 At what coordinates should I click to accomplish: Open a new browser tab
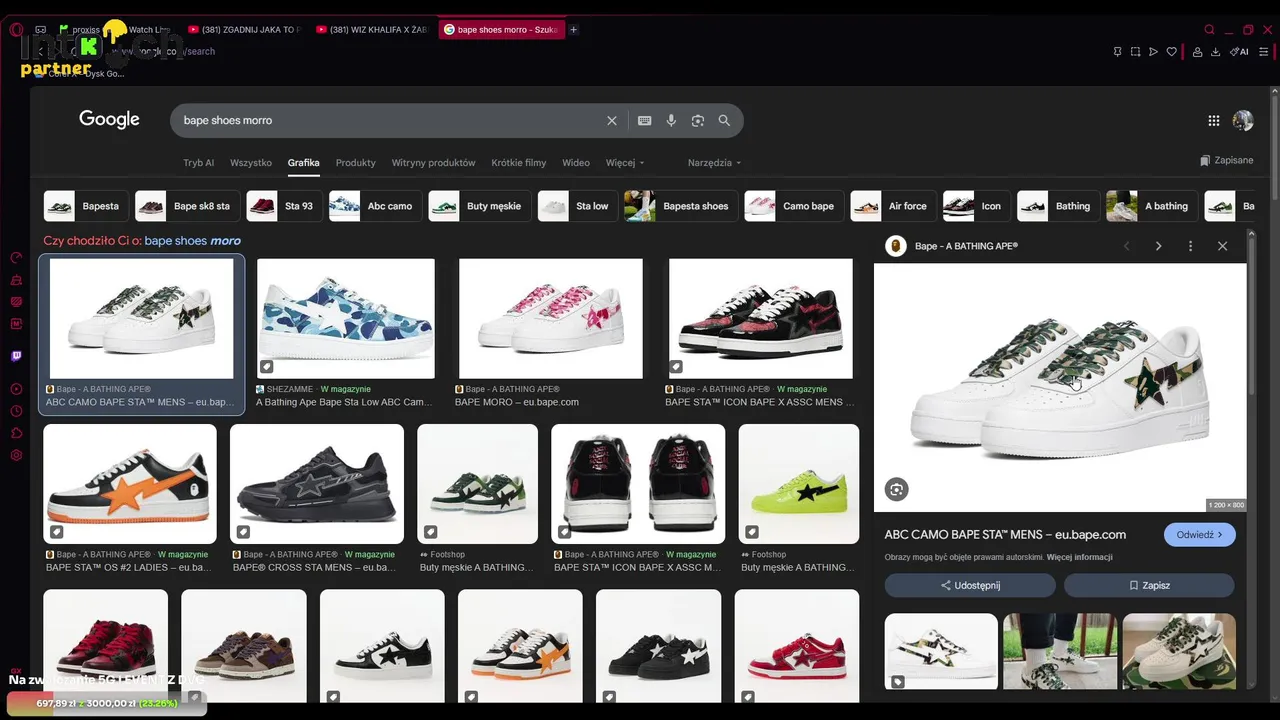(x=574, y=30)
